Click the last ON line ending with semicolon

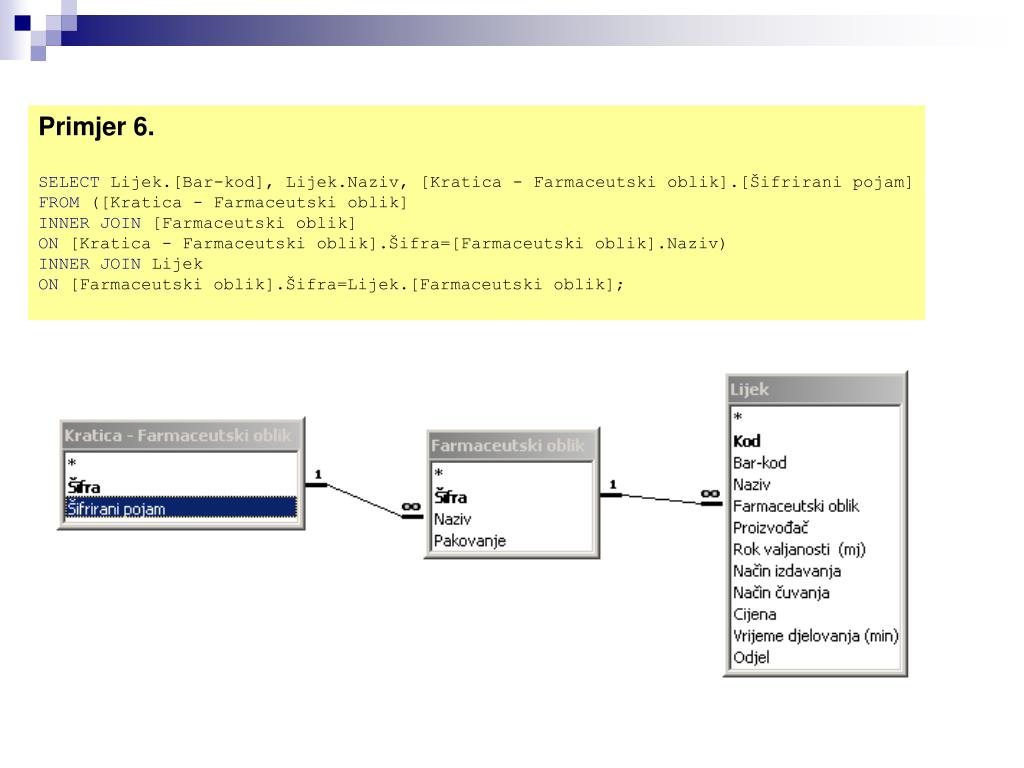[331, 285]
